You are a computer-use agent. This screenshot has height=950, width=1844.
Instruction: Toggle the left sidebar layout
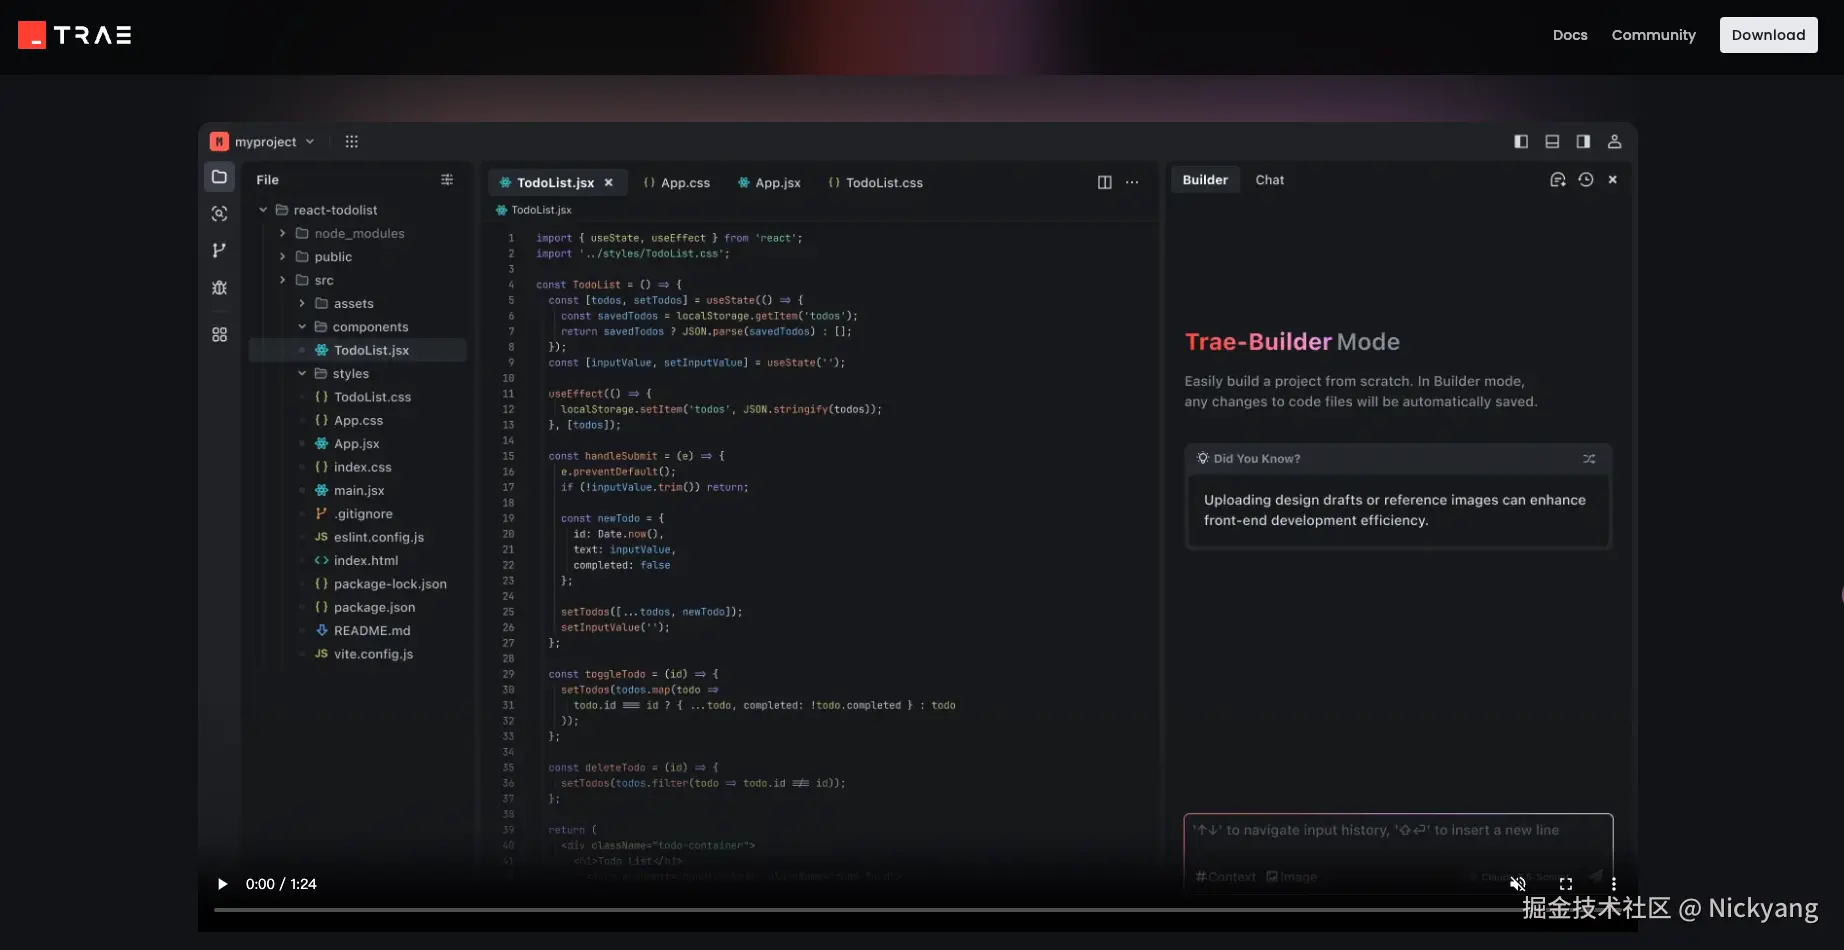(1521, 142)
